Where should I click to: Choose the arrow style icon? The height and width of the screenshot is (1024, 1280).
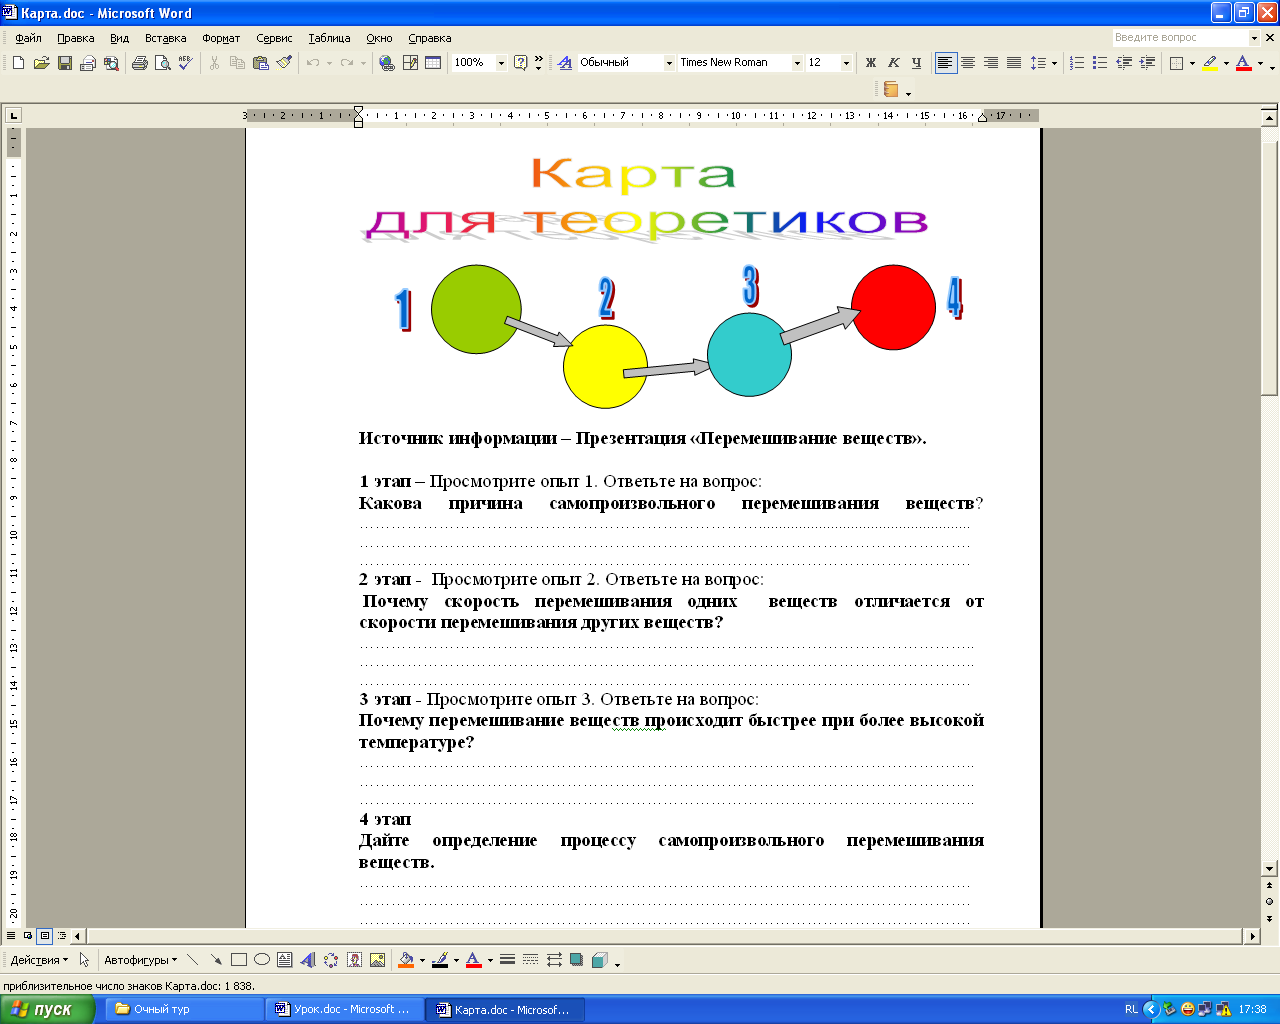click(553, 960)
